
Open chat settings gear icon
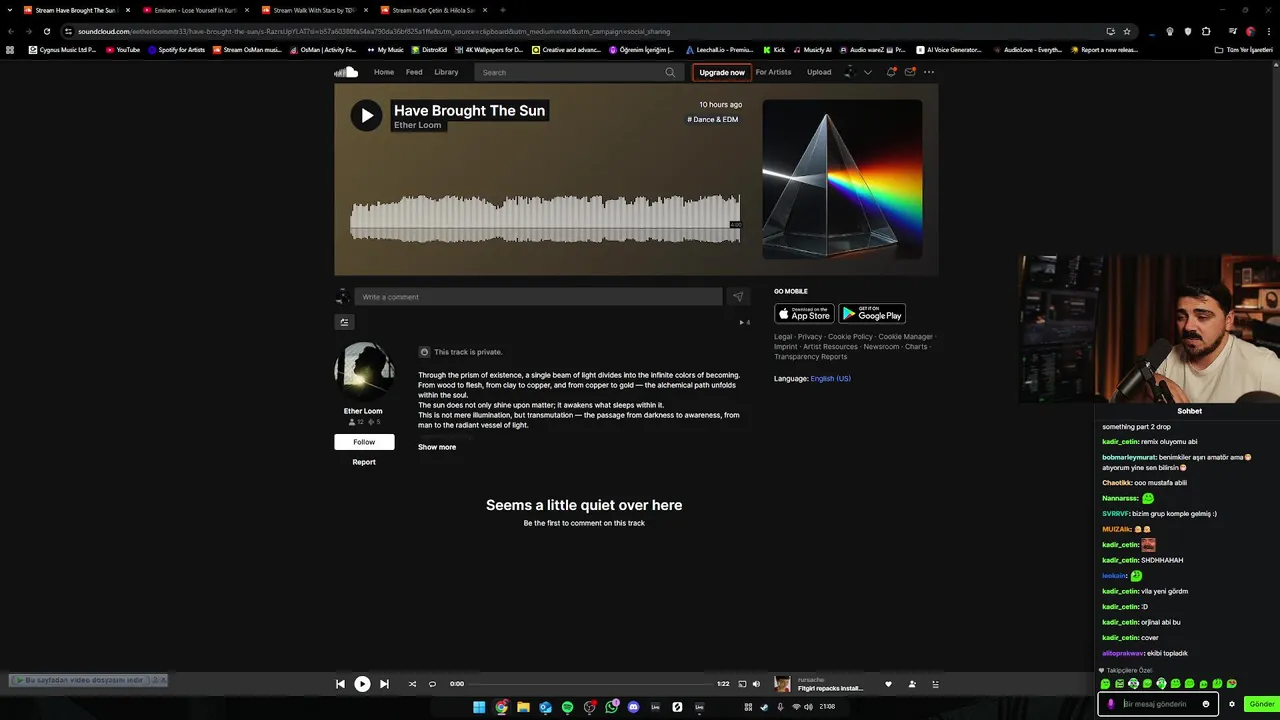(1232, 704)
